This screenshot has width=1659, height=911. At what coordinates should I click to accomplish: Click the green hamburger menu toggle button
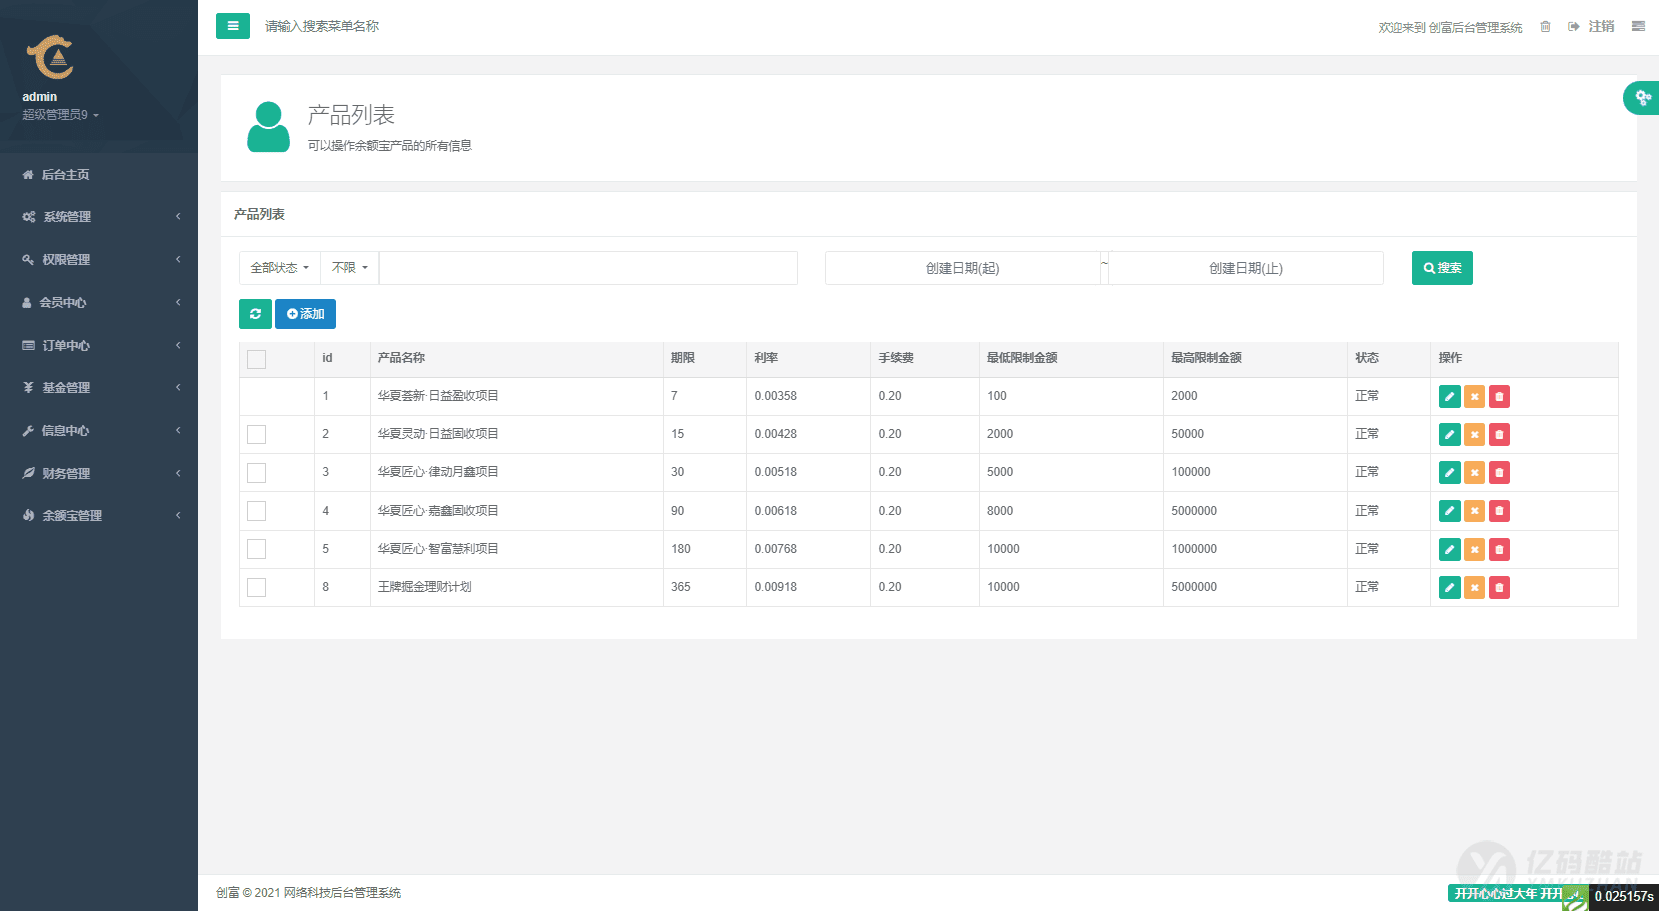[x=232, y=26]
